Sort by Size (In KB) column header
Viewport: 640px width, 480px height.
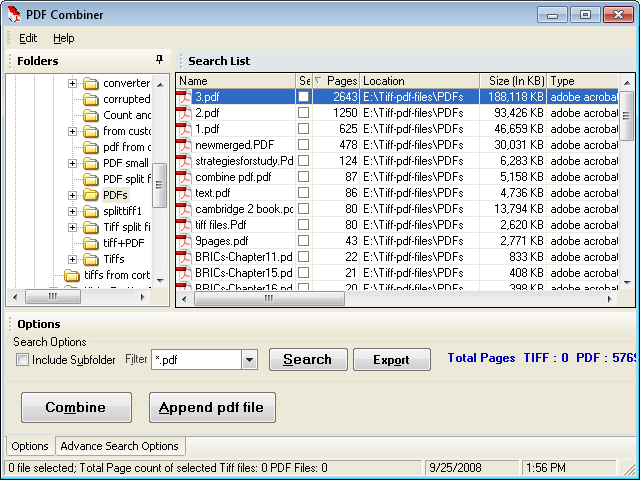tap(513, 81)
